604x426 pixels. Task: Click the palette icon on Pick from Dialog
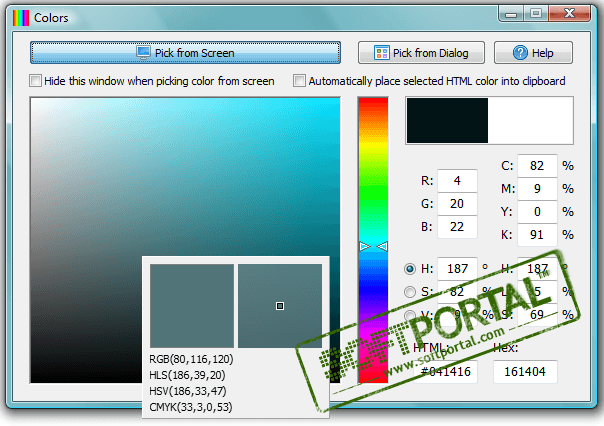[x=381, y=53]
